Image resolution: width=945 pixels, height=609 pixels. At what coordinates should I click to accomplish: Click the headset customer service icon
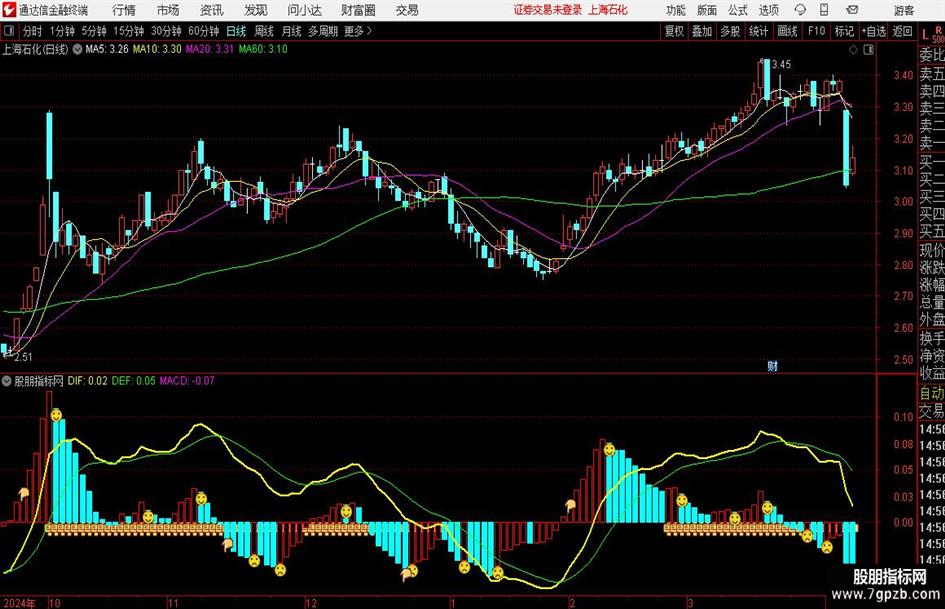[x=800, y=10]
